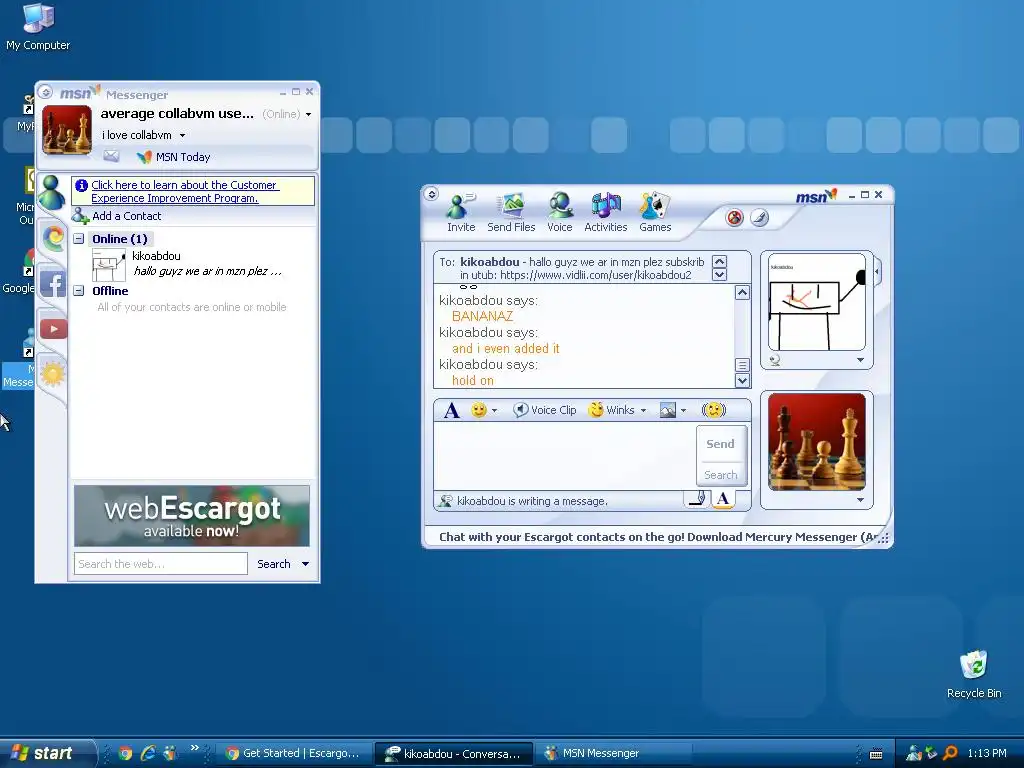This screenshot has width=1024, height=768.
Task: Click webcam icon under kikoabdou's picture
Action: click(775, 360)
